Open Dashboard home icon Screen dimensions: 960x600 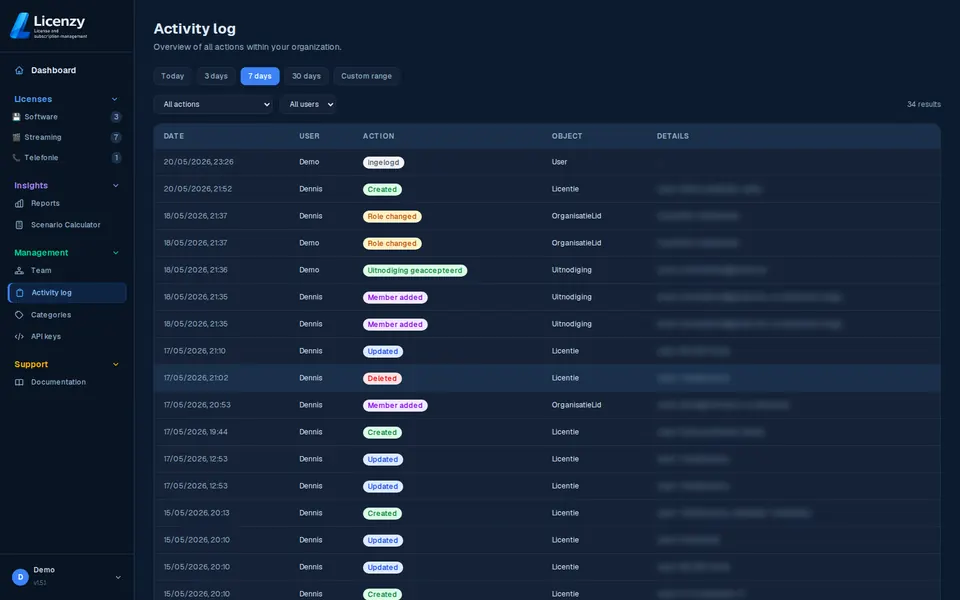[x=19, y=70]
